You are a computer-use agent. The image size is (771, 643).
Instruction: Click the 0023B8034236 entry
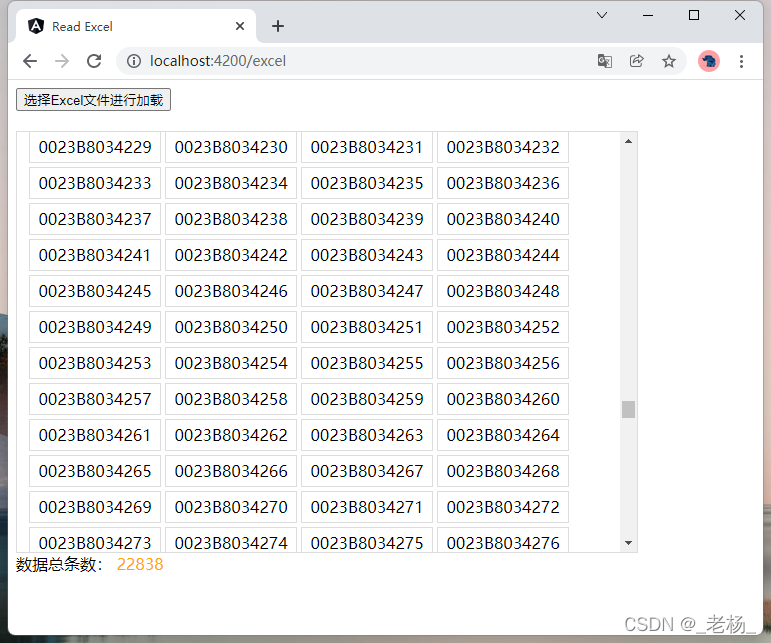(x=503, y=183)
